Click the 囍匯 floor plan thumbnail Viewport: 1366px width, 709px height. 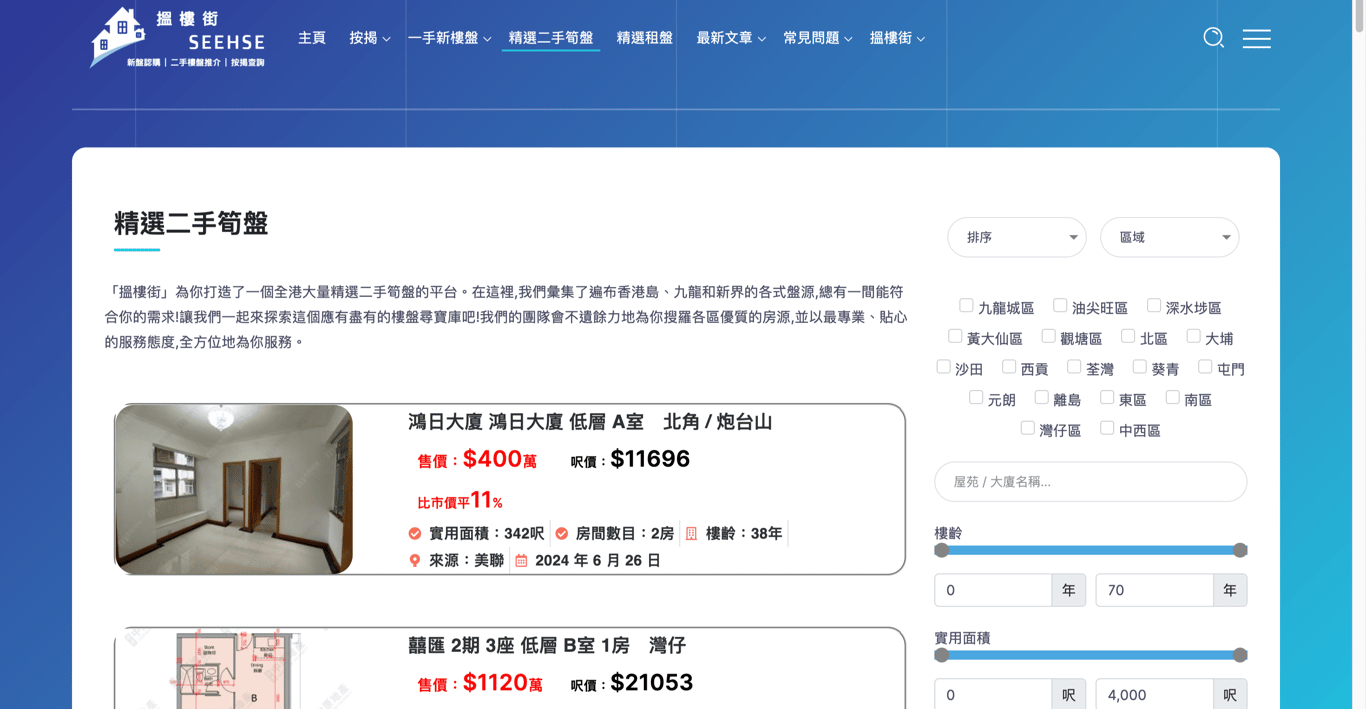coord(234,669)
